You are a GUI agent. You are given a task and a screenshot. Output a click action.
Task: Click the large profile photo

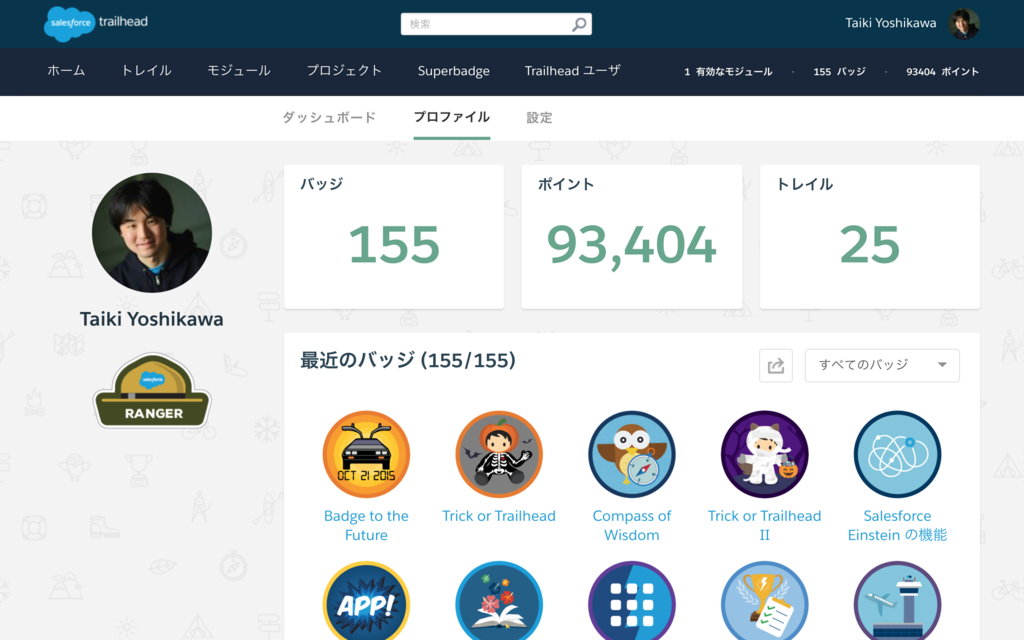[152, 232]
